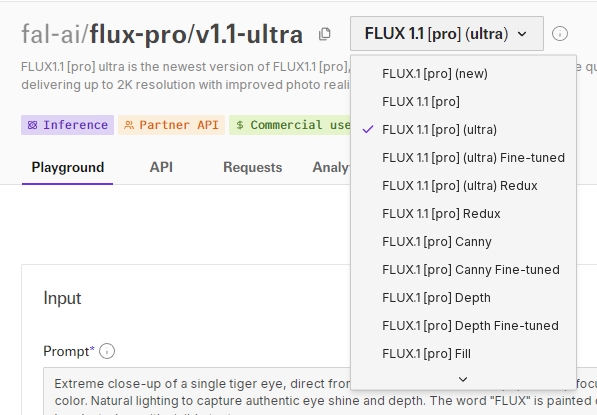
Task: Click the Prompt info icon
Action: click(107, 351)
